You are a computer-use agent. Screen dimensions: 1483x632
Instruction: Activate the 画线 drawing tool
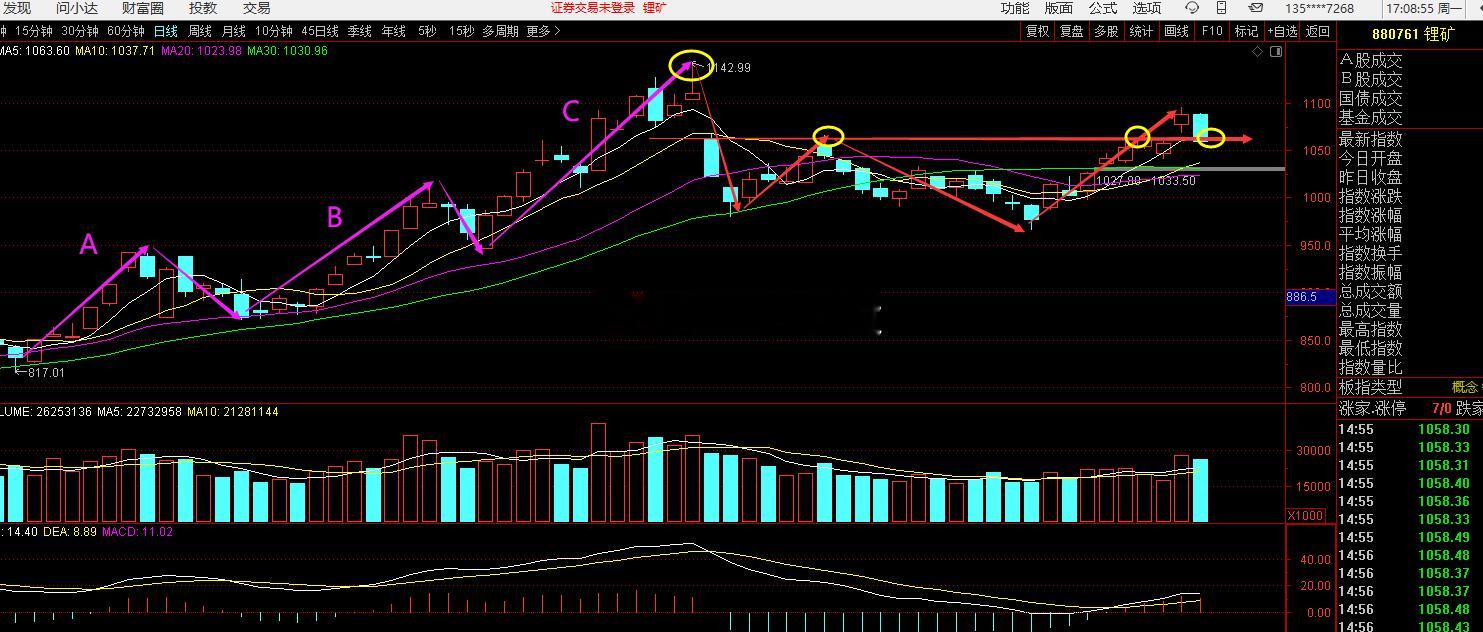coord(1177,31)
